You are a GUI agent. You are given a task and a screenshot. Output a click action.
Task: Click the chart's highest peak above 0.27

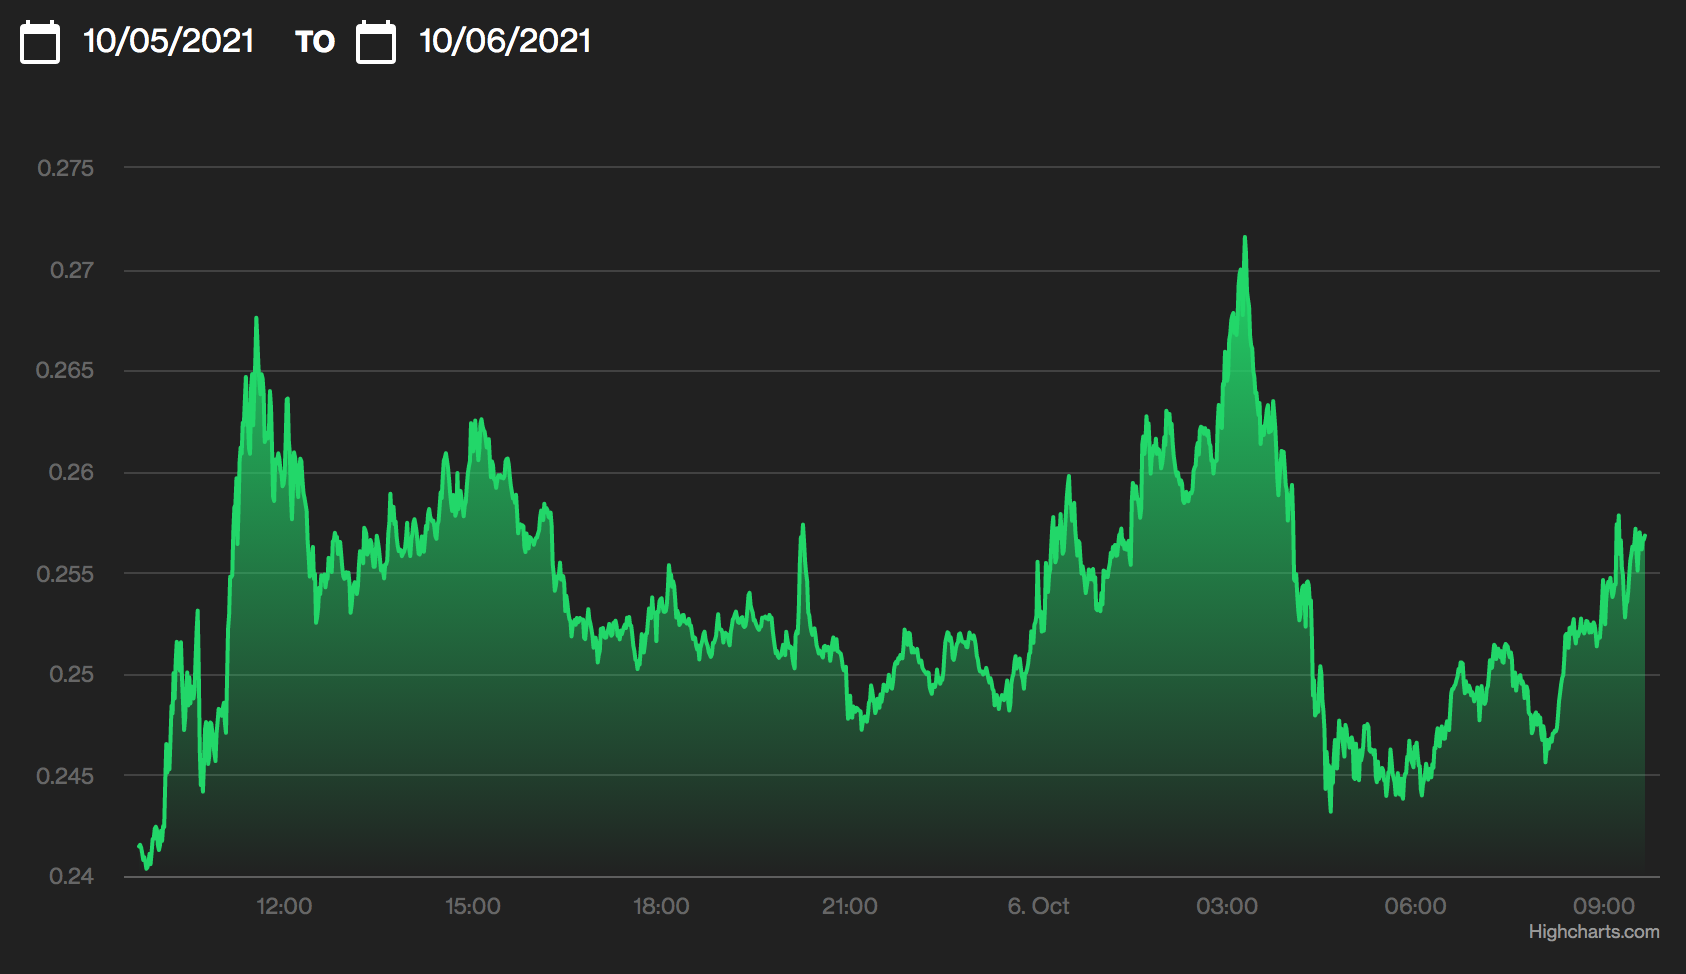1244,239
